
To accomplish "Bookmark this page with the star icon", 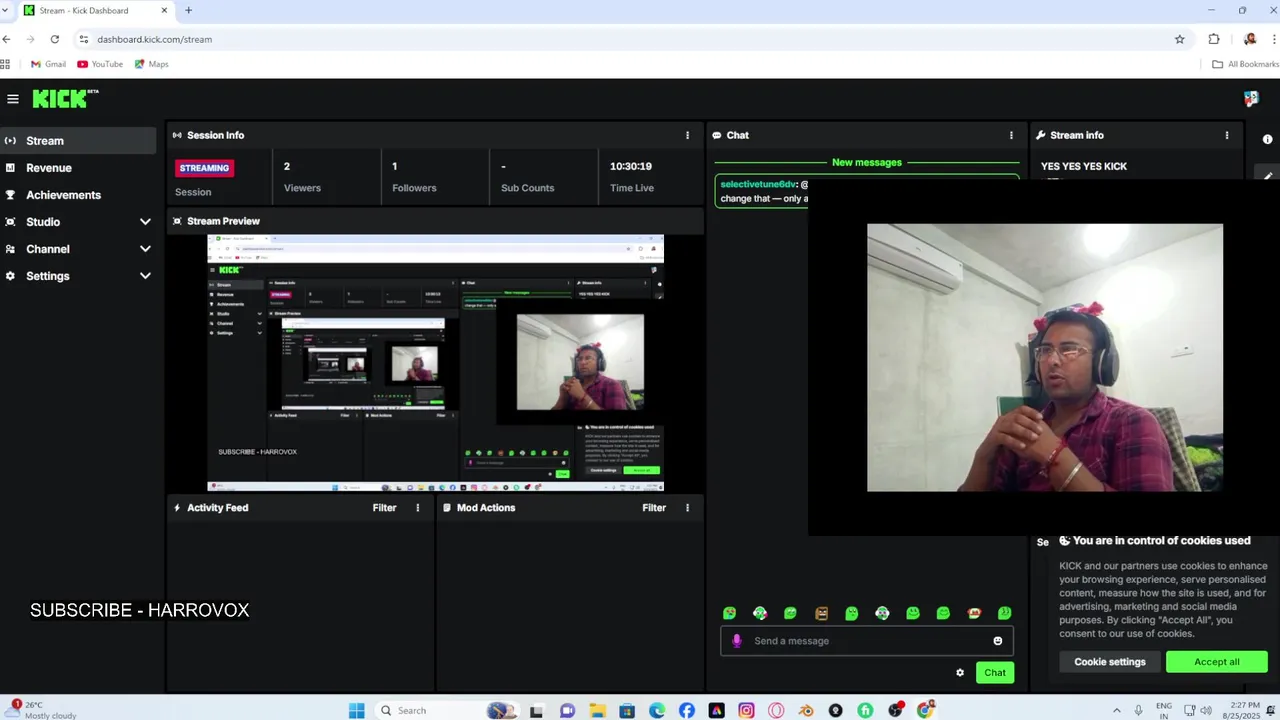I will [1180, 39].
